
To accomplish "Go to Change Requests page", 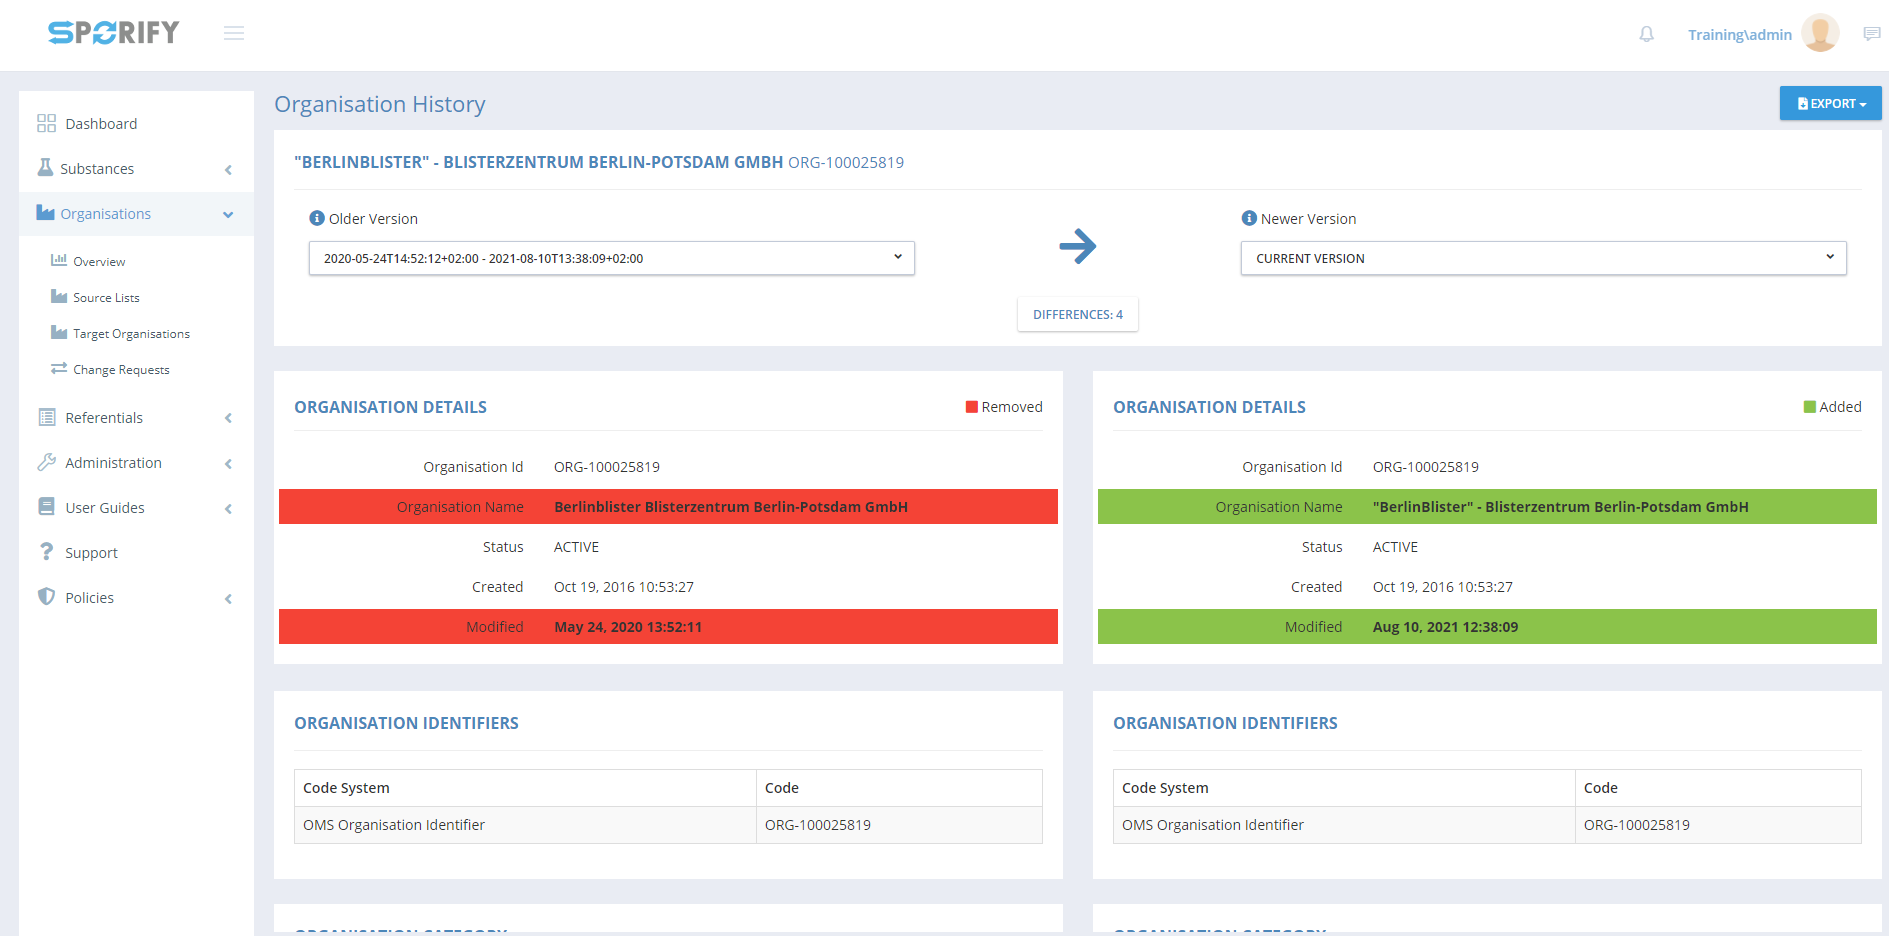I will coord(121,370).
